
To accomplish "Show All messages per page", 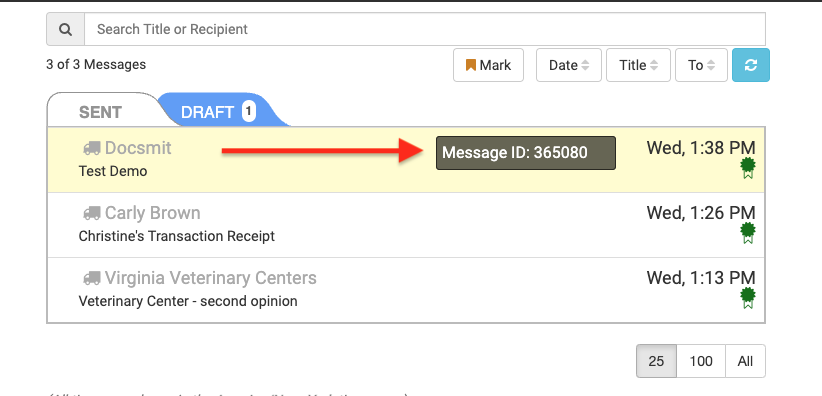I will 745,361.
